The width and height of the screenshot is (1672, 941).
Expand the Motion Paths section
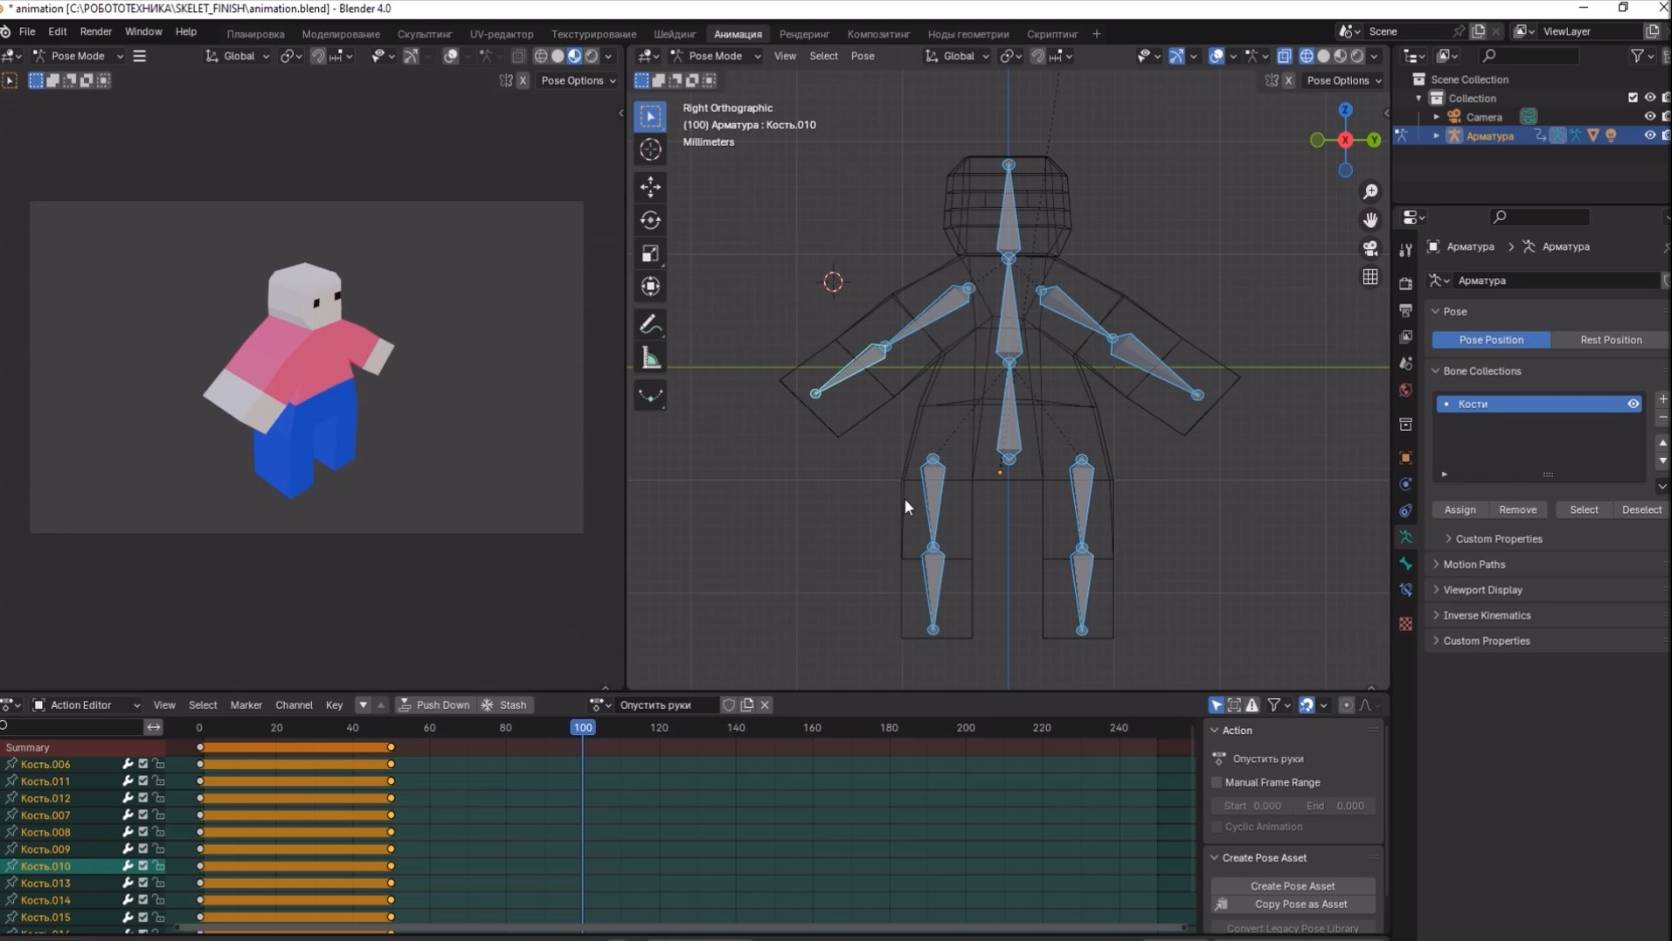click(1472, 564)
